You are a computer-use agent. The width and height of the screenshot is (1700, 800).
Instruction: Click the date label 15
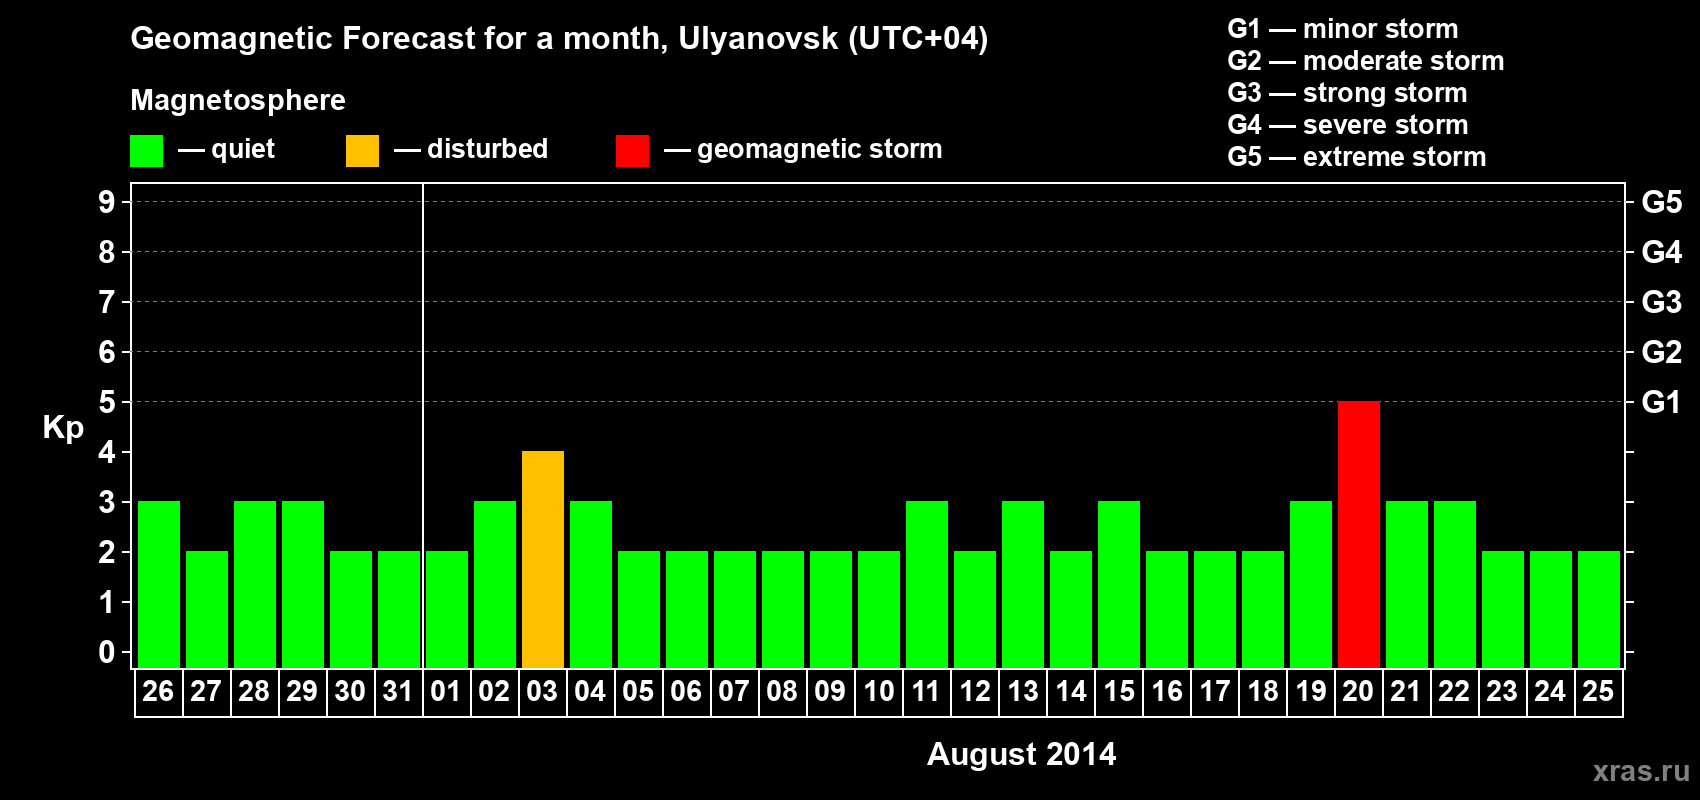coord(1118,692)
